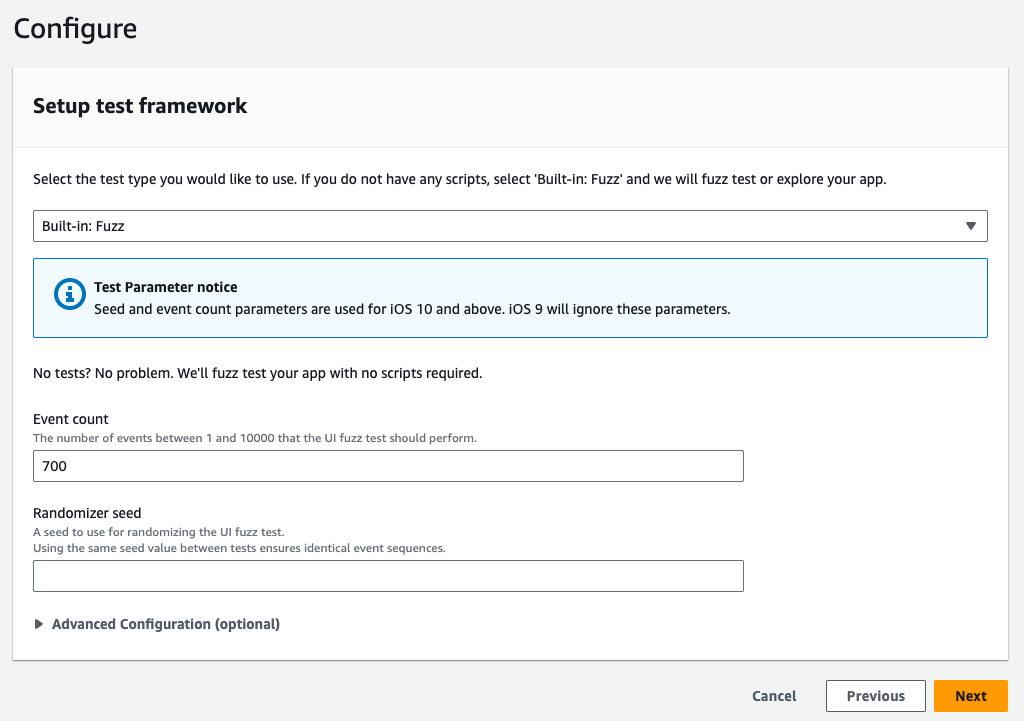Click the empty Randomizer seed input field
The image size is (1024, 721).
388,576
